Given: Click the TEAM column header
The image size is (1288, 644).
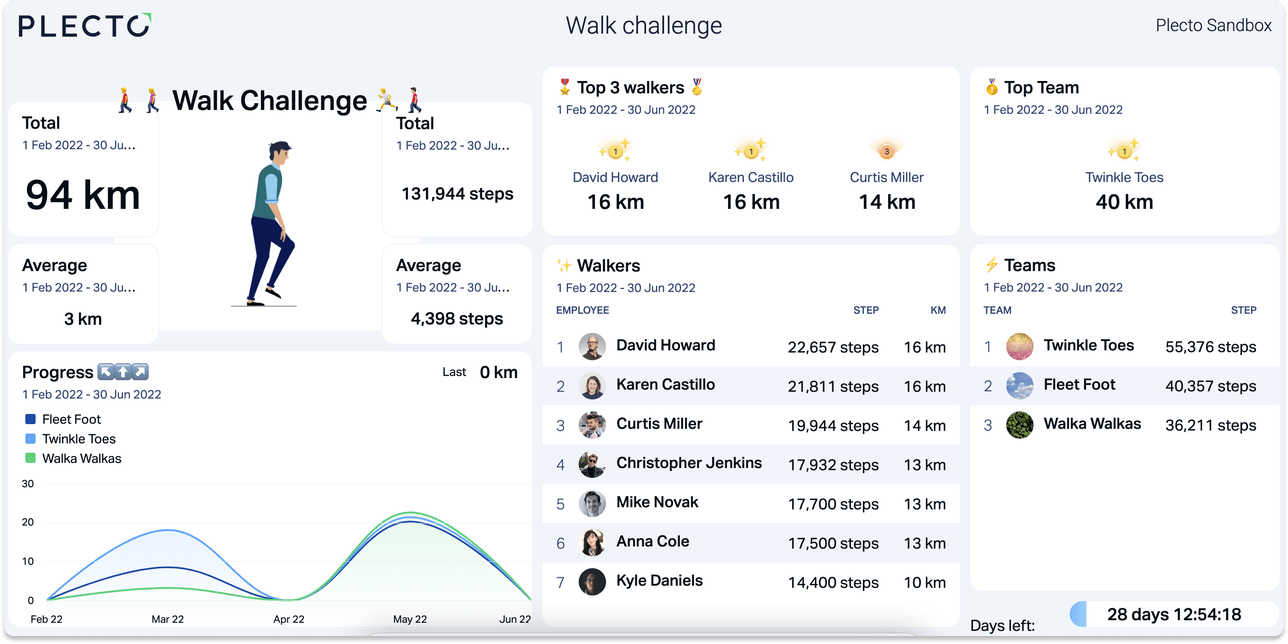Looking at the screenshot, I should 998,310.
